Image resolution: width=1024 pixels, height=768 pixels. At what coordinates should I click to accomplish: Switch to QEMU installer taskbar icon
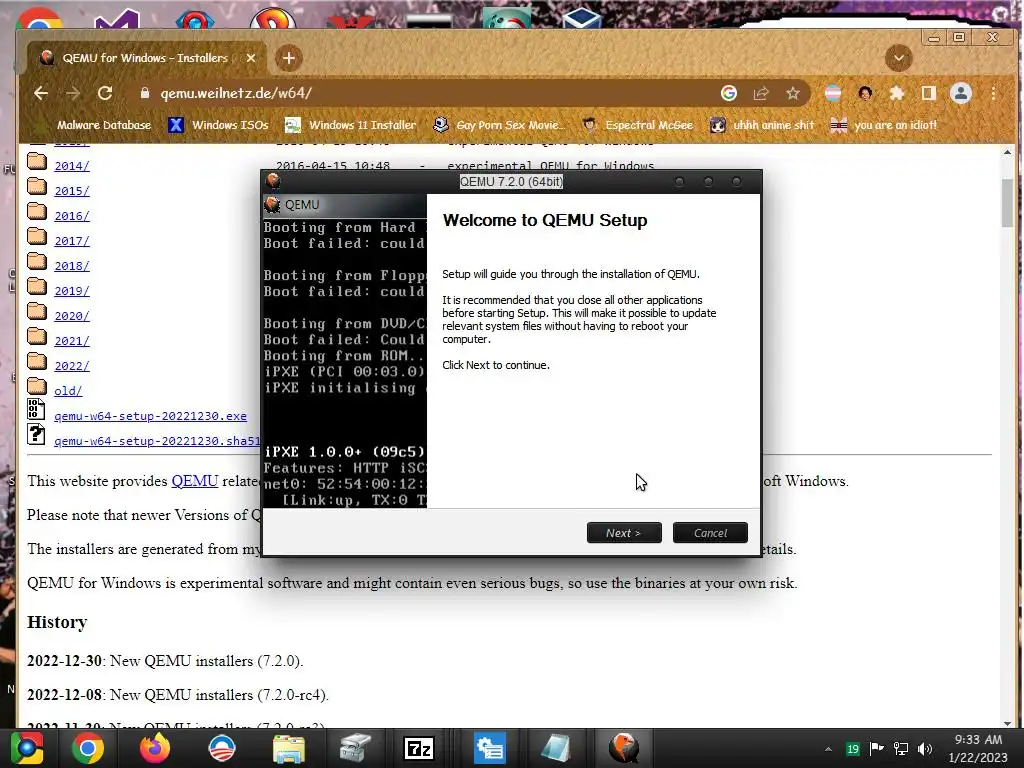click(624, 748)
